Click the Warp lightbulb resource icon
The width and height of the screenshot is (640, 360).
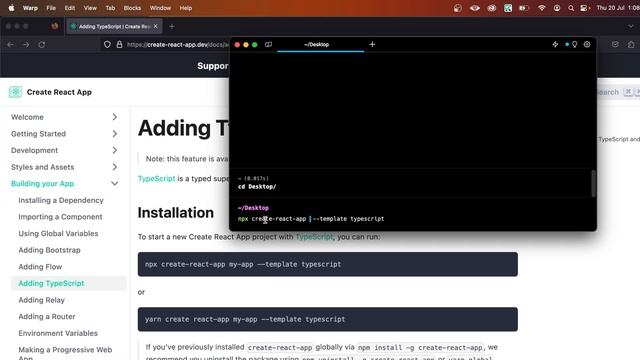575,44
